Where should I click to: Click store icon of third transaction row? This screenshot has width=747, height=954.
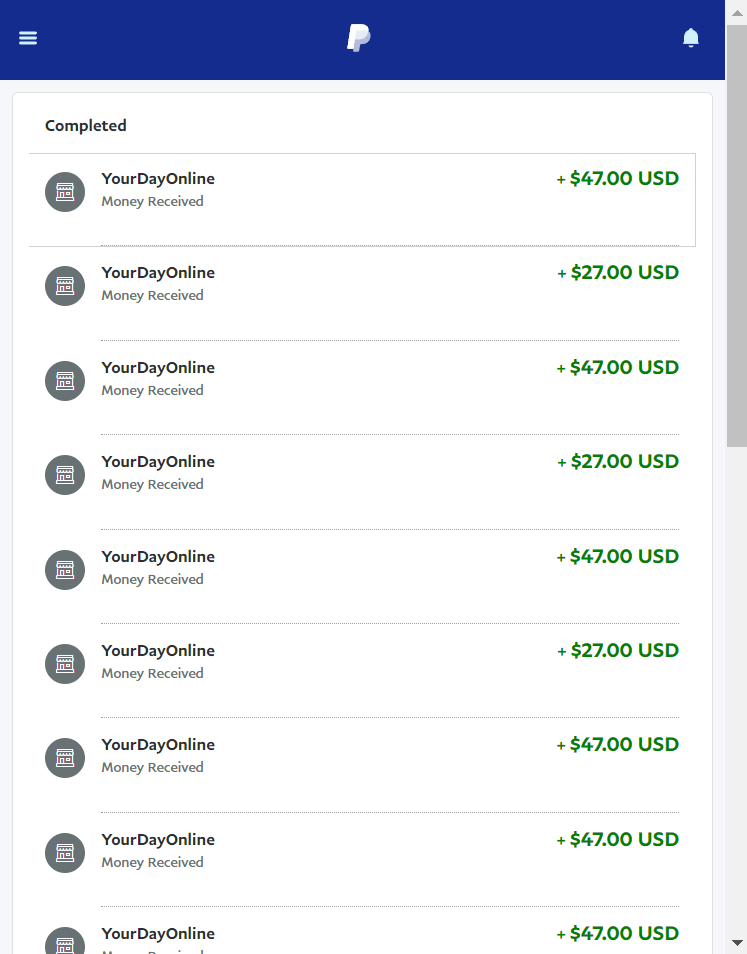coord(65,381)
